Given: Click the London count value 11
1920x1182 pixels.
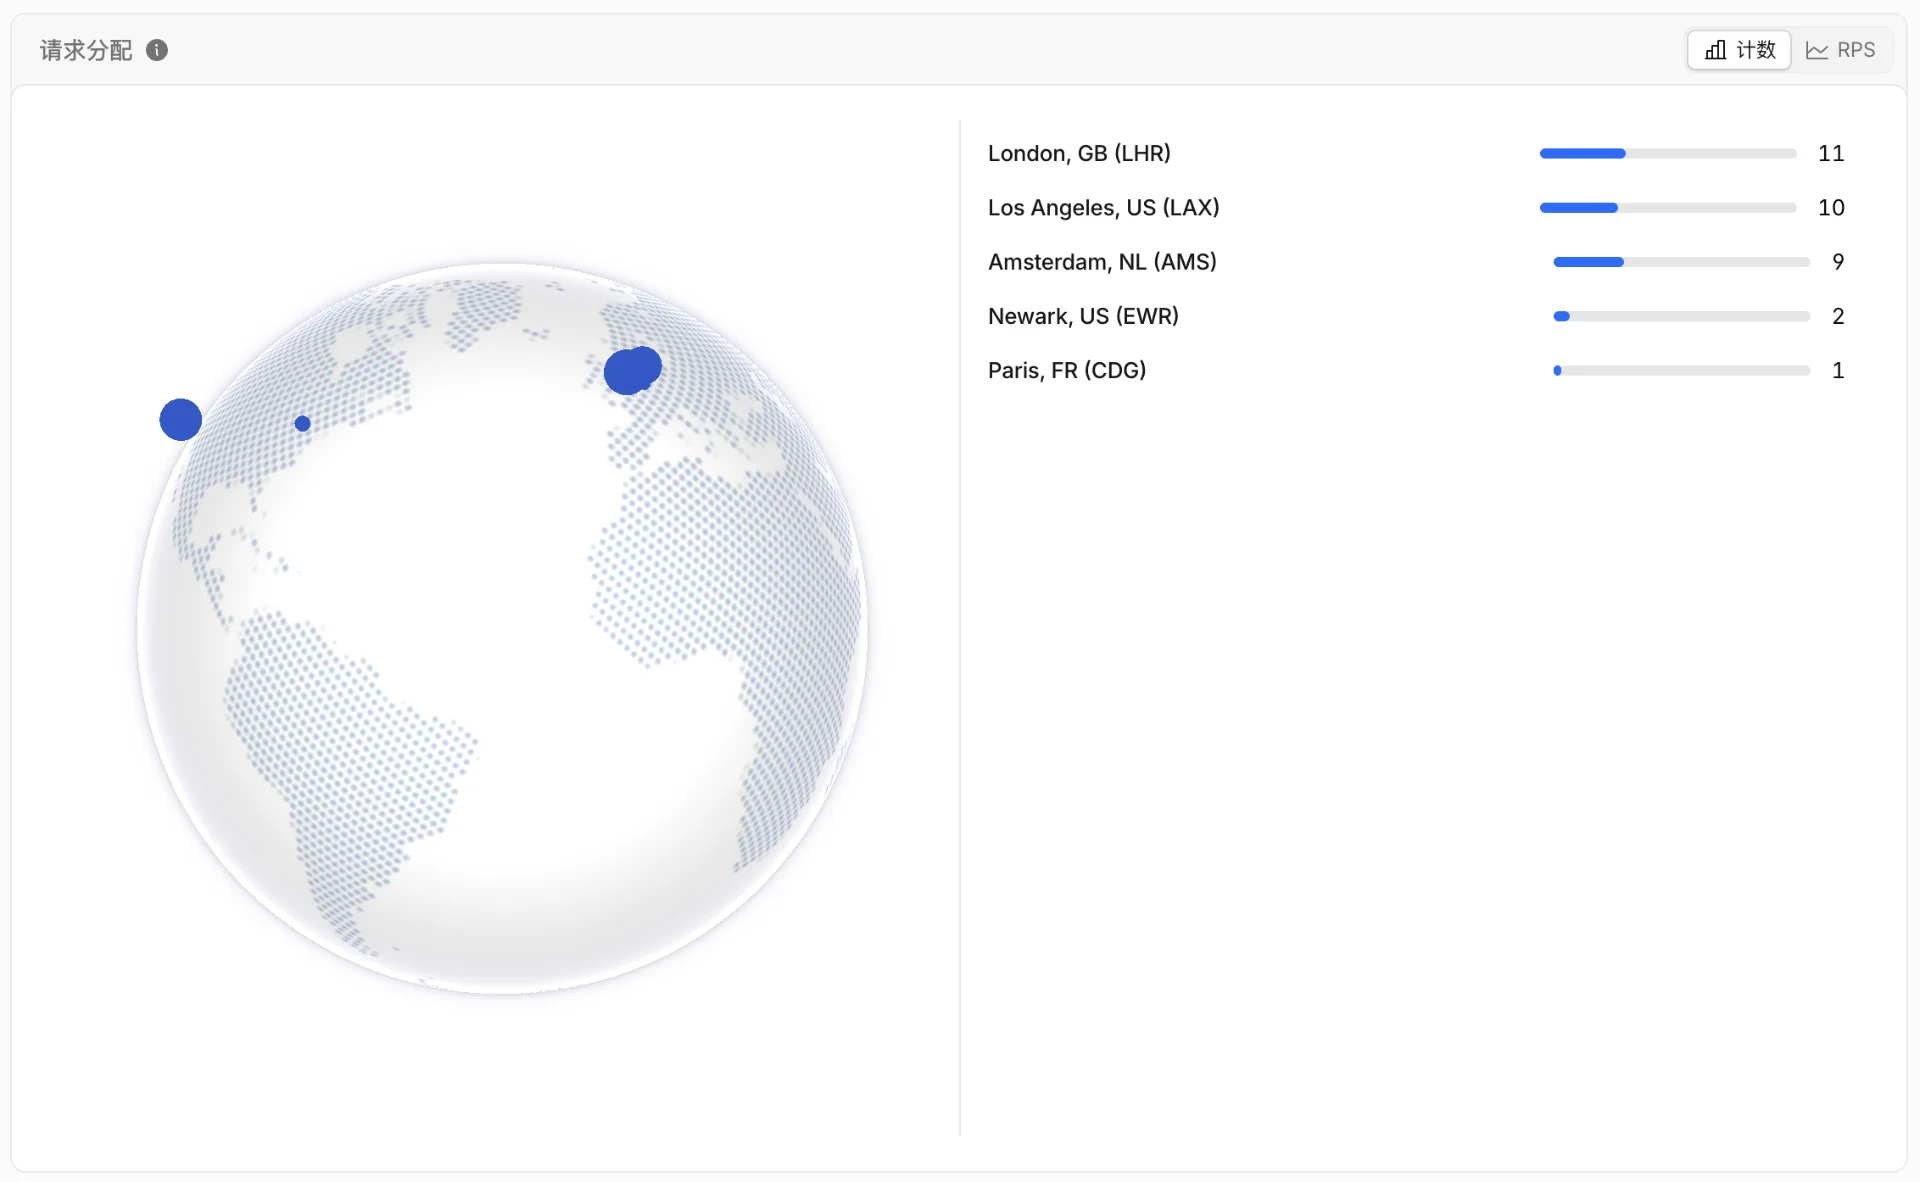Looking at the screenshot, I should click(x=1831, y=153).
